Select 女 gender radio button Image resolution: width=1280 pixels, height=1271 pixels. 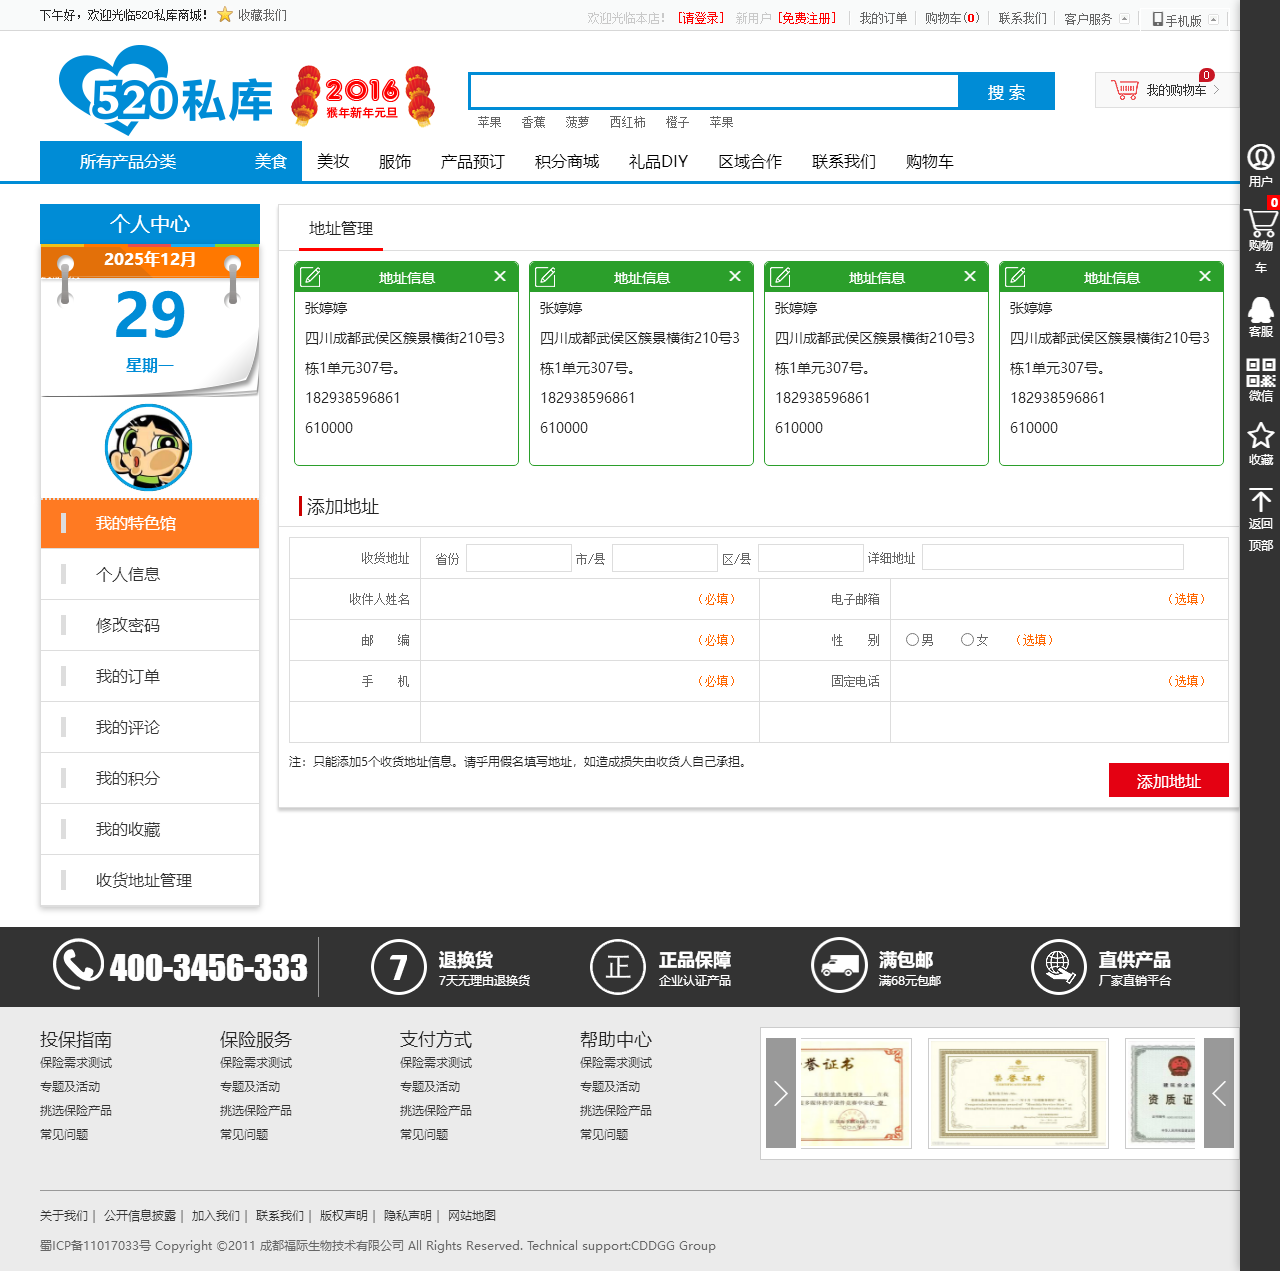pos(967,640)
